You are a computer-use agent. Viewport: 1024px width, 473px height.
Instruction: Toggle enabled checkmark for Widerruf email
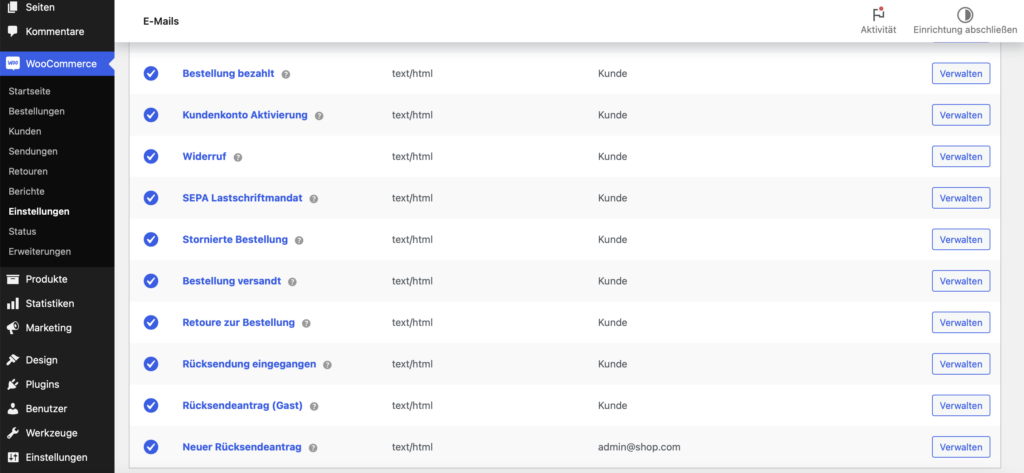151,157
